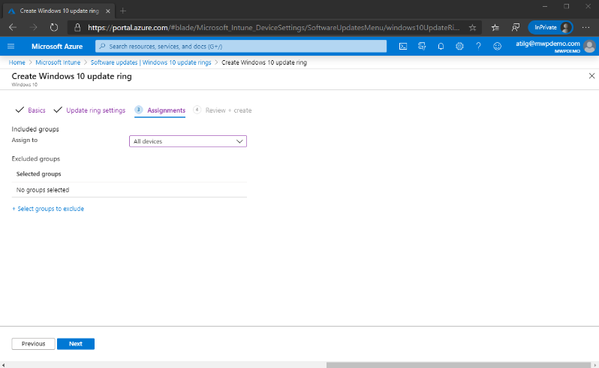Click the 'Assign to' label

pyautogui.click(x=24, y=140)
